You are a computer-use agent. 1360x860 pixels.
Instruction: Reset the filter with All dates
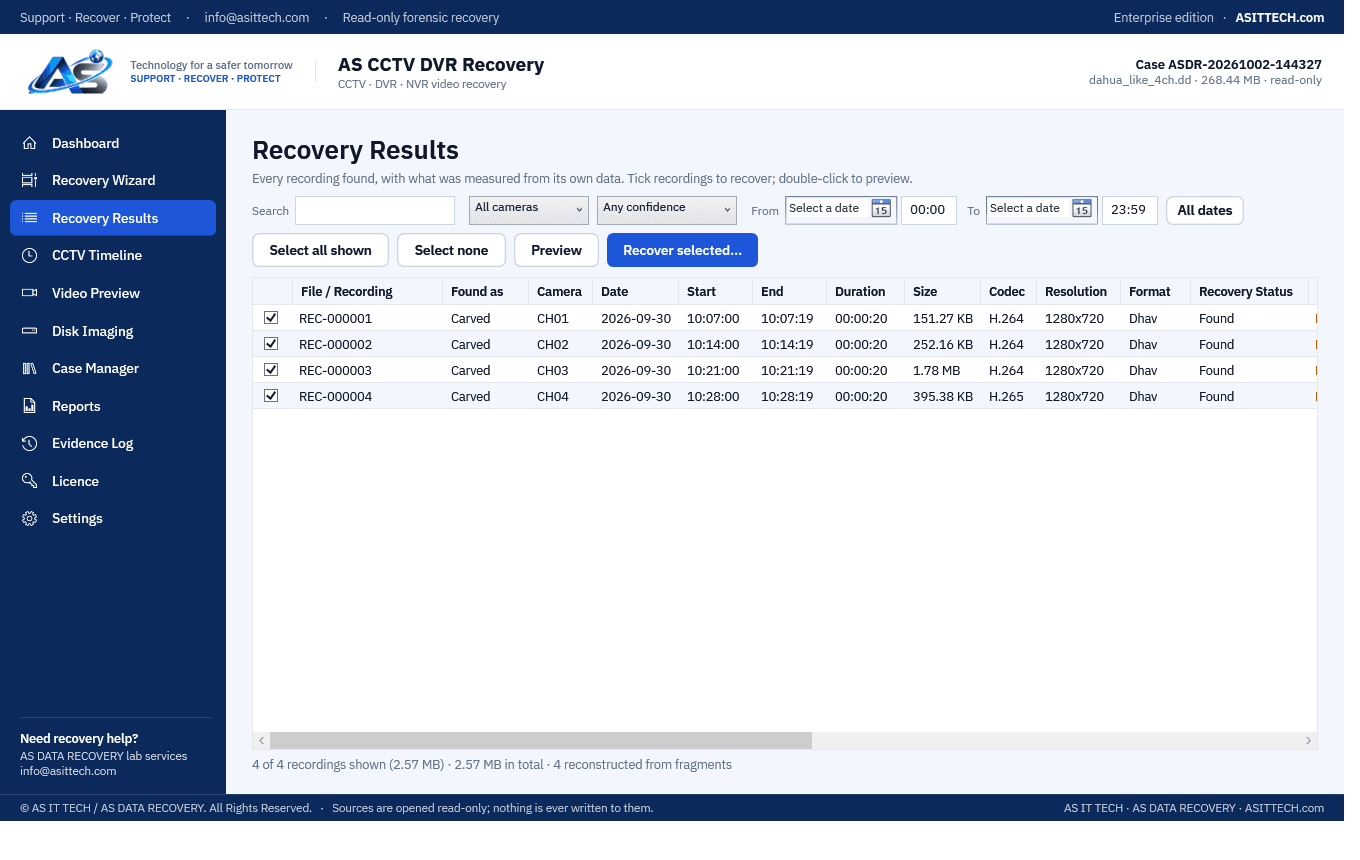(x=1205, y=210)
